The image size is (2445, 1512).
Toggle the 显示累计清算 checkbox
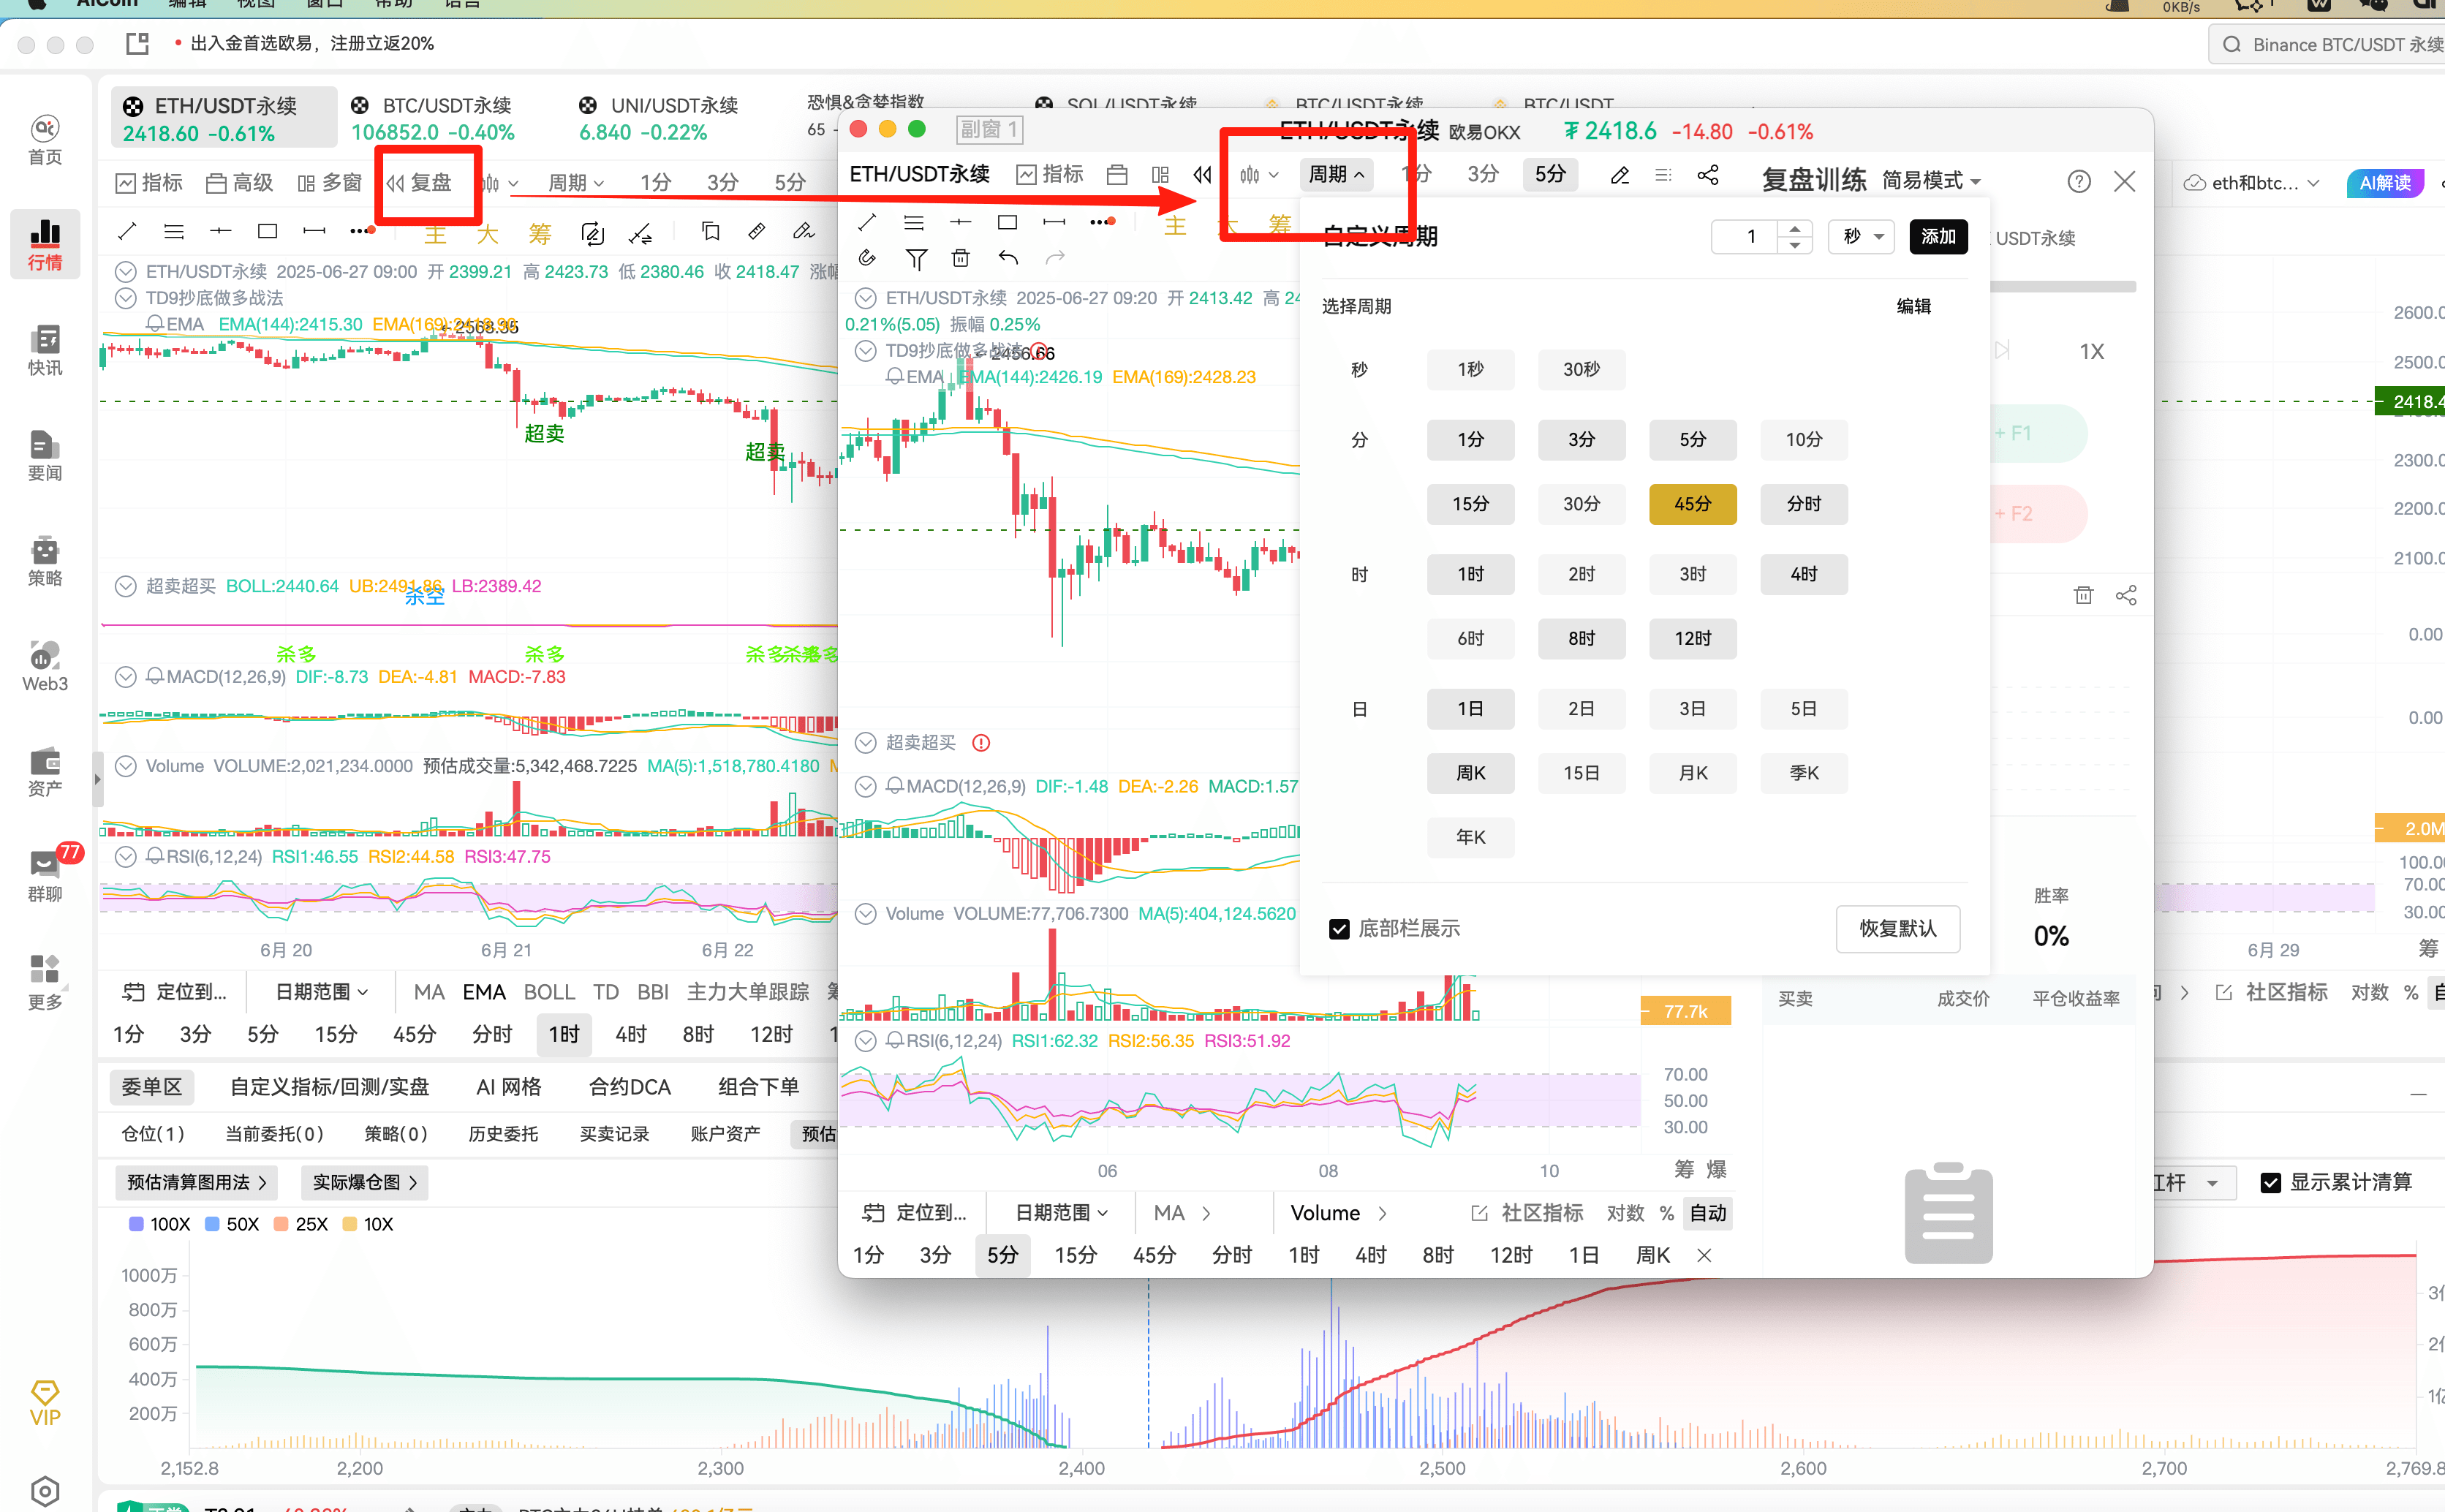click(2271, 1182)
